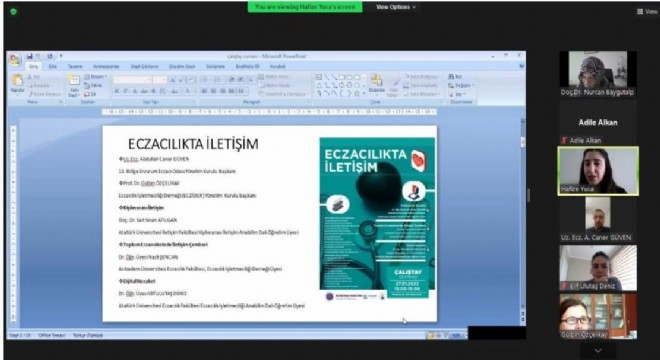Click the shrink font size icon
Image resolution: width=660 pixels, height=360 pixels.
181,80
